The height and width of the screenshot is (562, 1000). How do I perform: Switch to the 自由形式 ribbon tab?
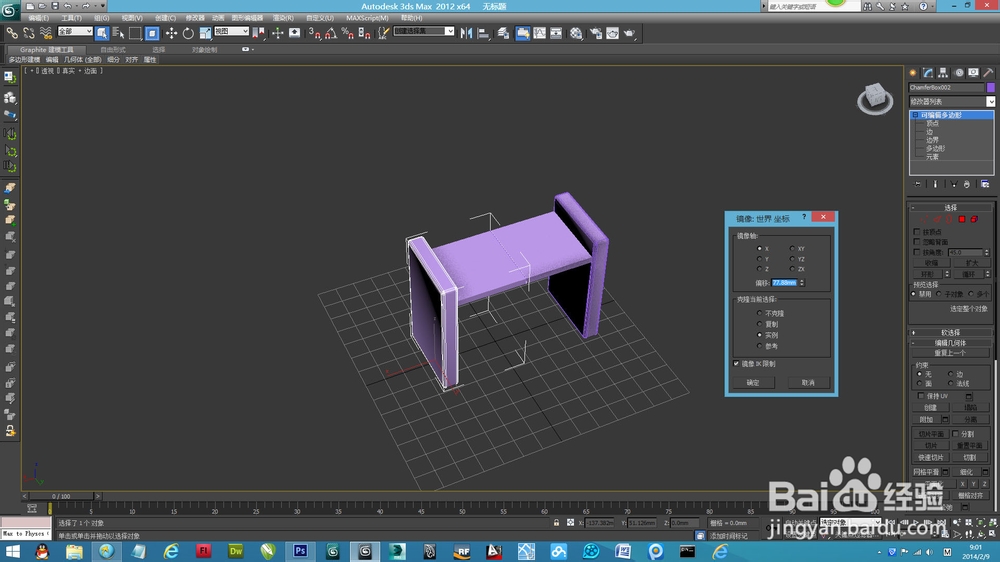[x=113, y=50]
